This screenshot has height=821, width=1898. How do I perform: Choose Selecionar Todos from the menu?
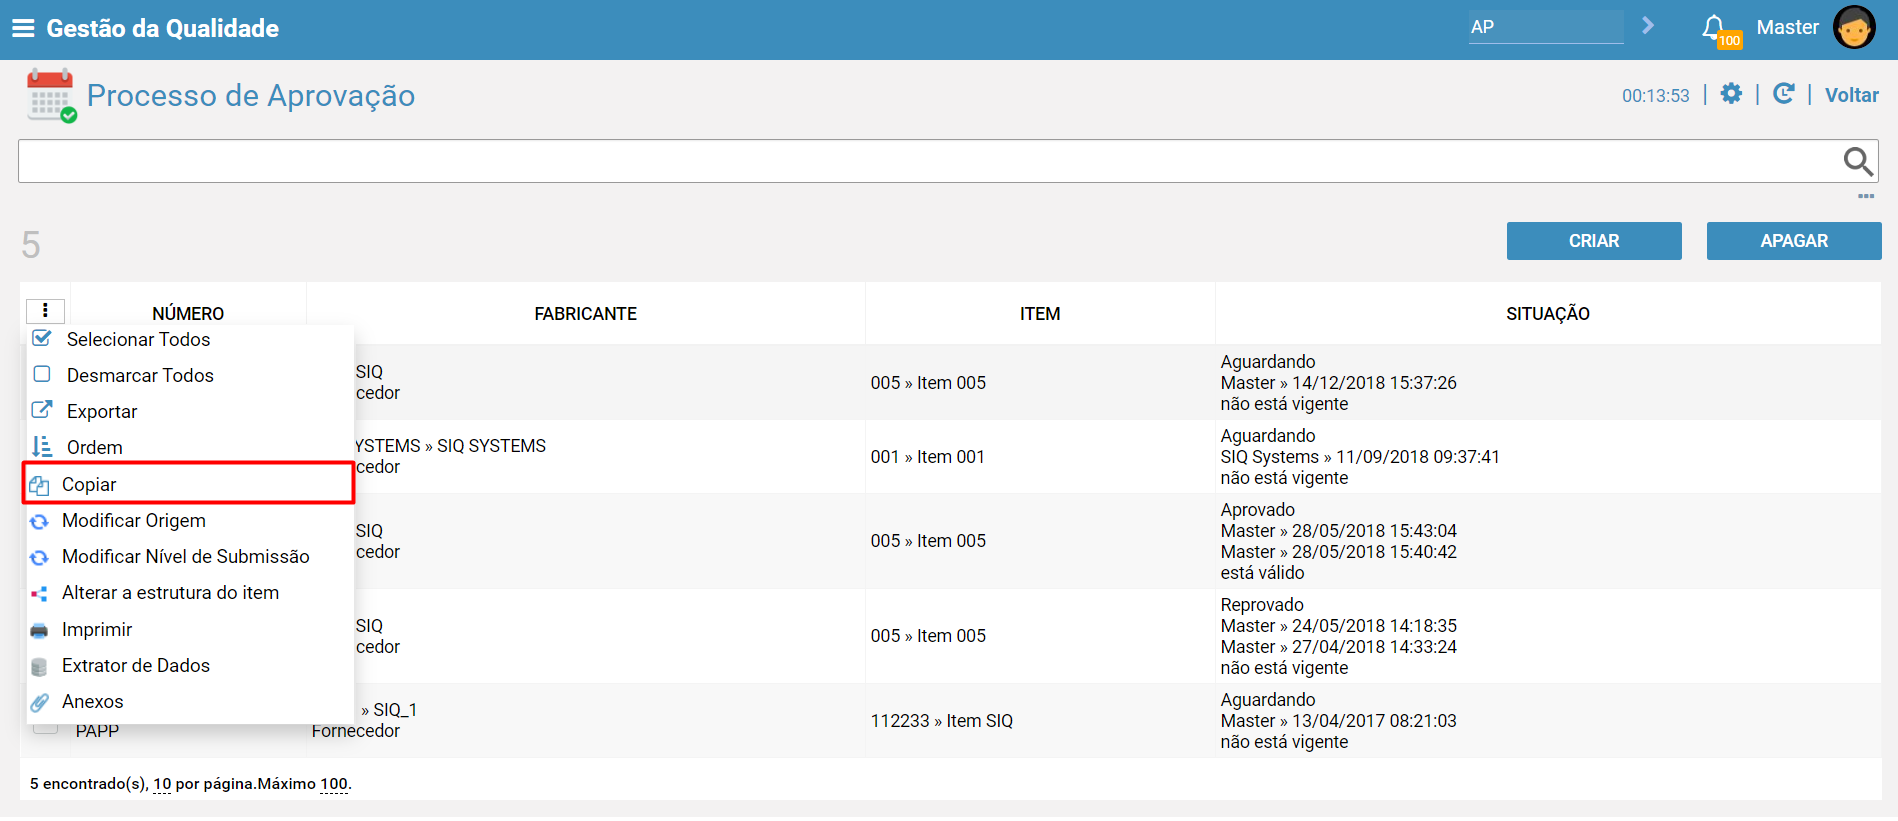pyautogui.click(x=139, y=339)
